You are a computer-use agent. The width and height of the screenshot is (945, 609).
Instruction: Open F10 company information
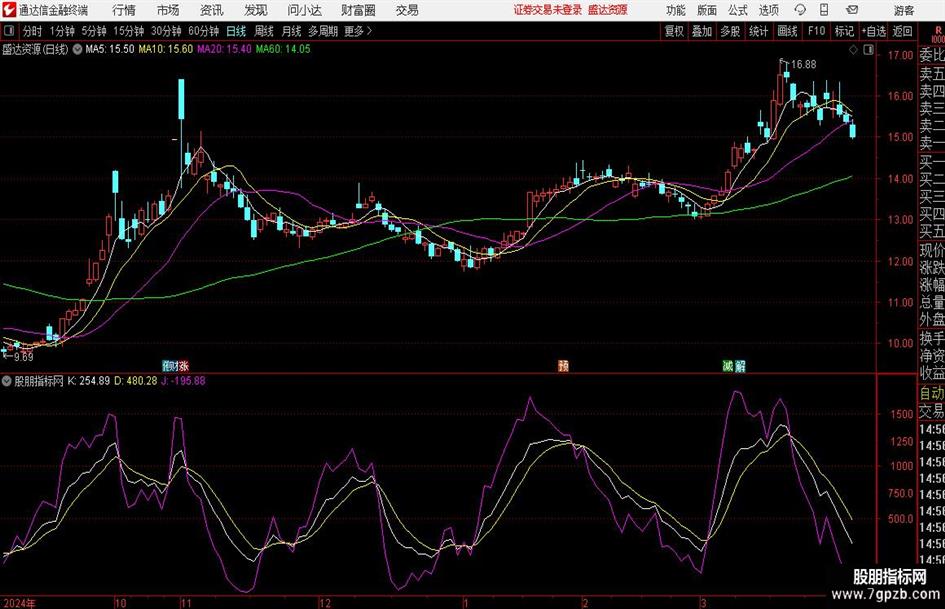pos(817,31)
